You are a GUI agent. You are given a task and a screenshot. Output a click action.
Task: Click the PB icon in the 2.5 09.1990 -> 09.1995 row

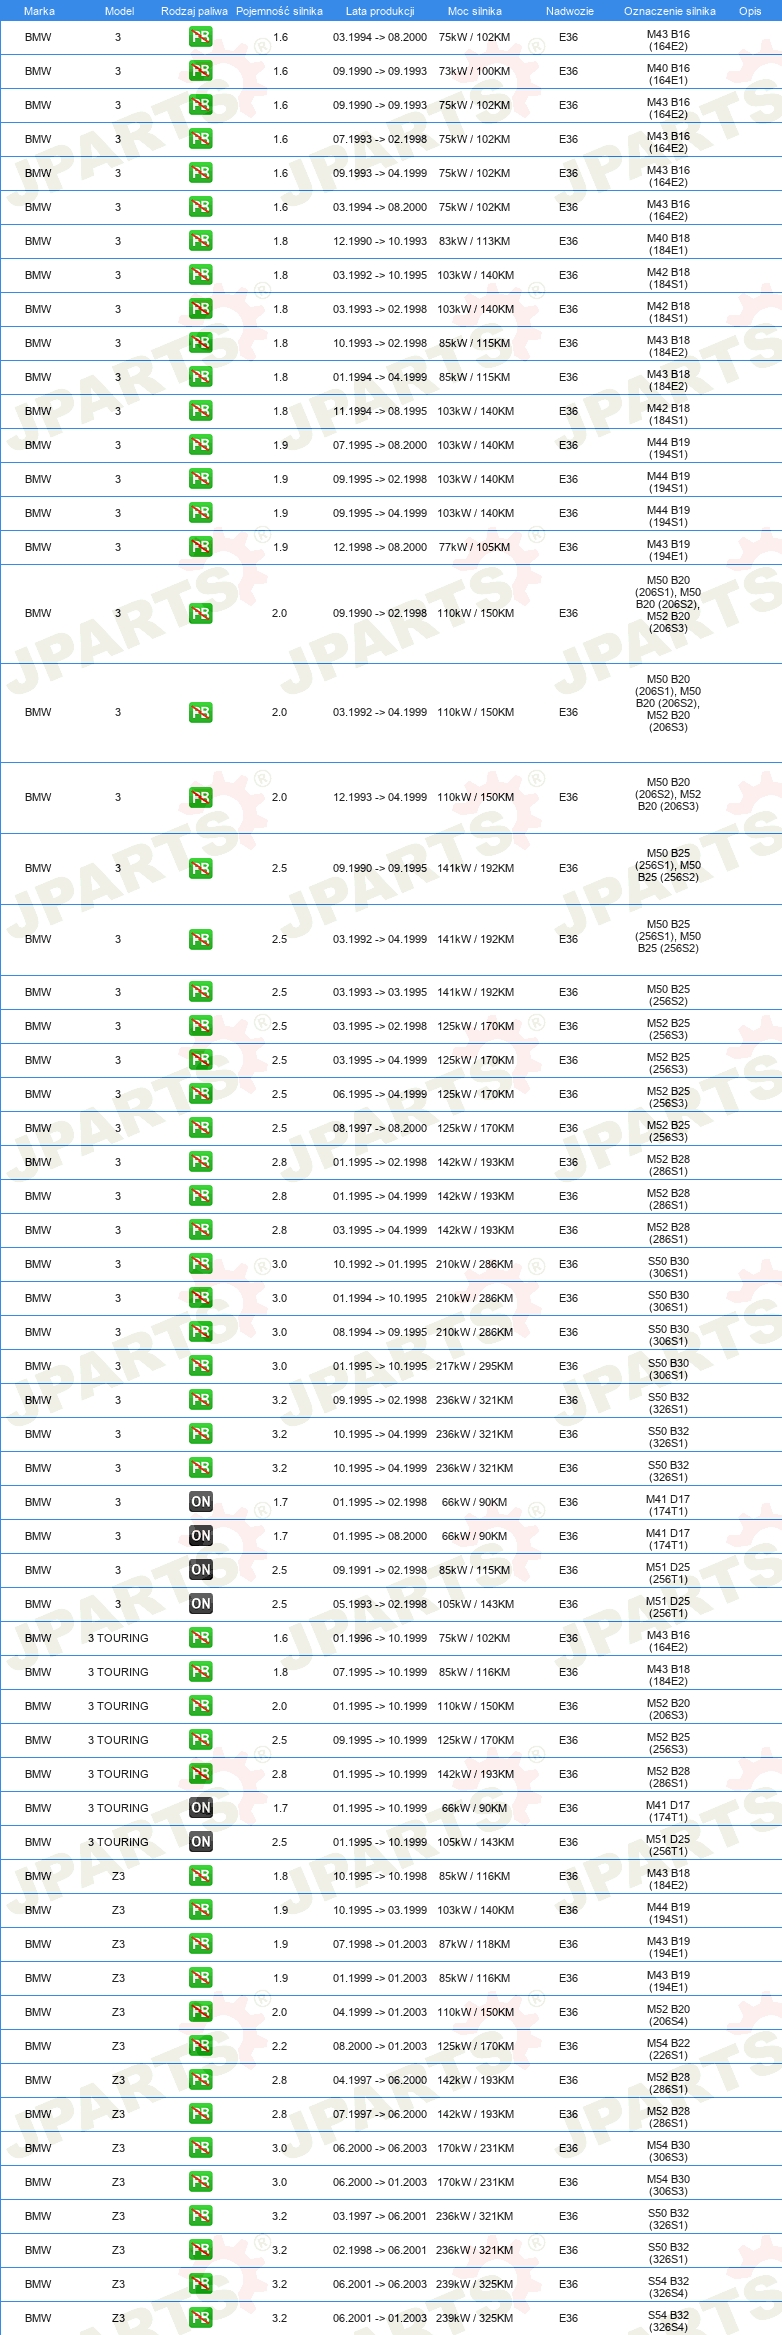coord(200,869)
